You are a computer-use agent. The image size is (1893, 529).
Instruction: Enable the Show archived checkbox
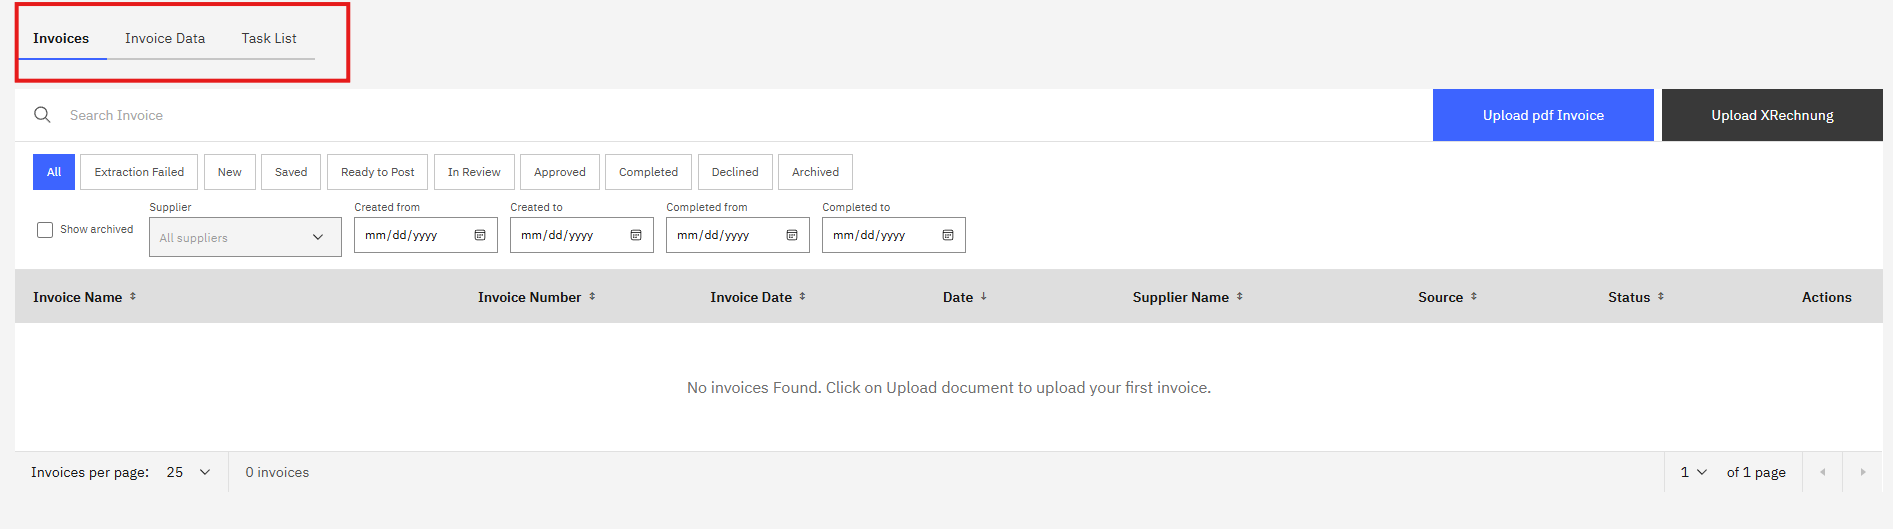coord(45,230)
